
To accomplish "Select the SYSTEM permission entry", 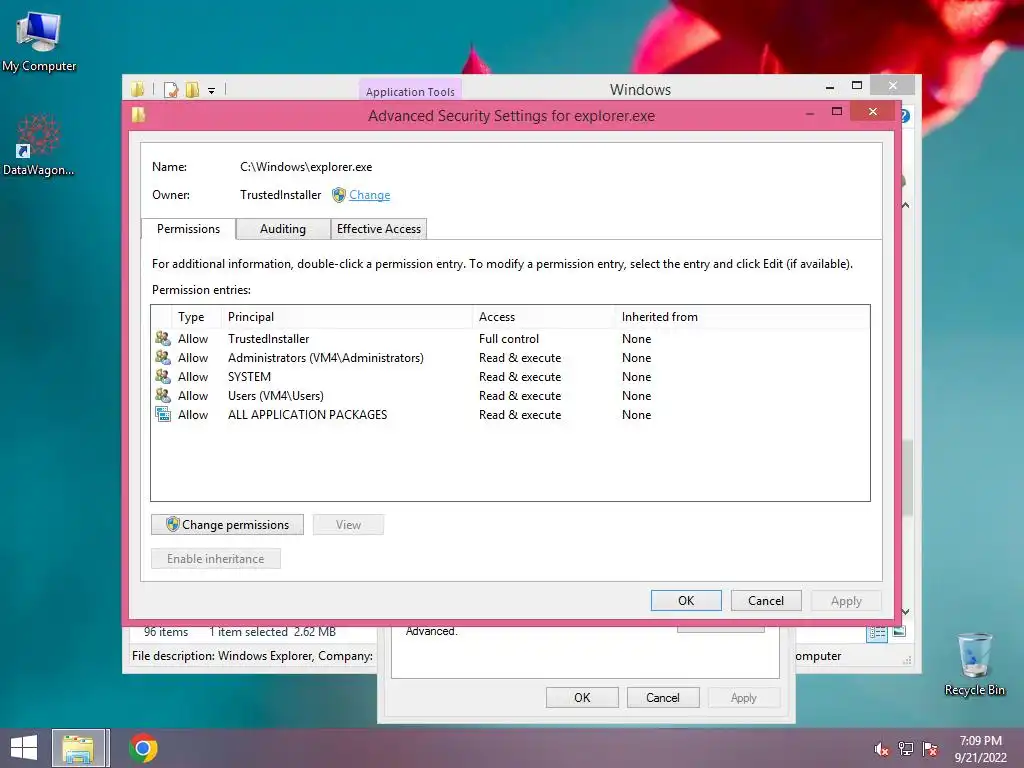I will point(510,377).
